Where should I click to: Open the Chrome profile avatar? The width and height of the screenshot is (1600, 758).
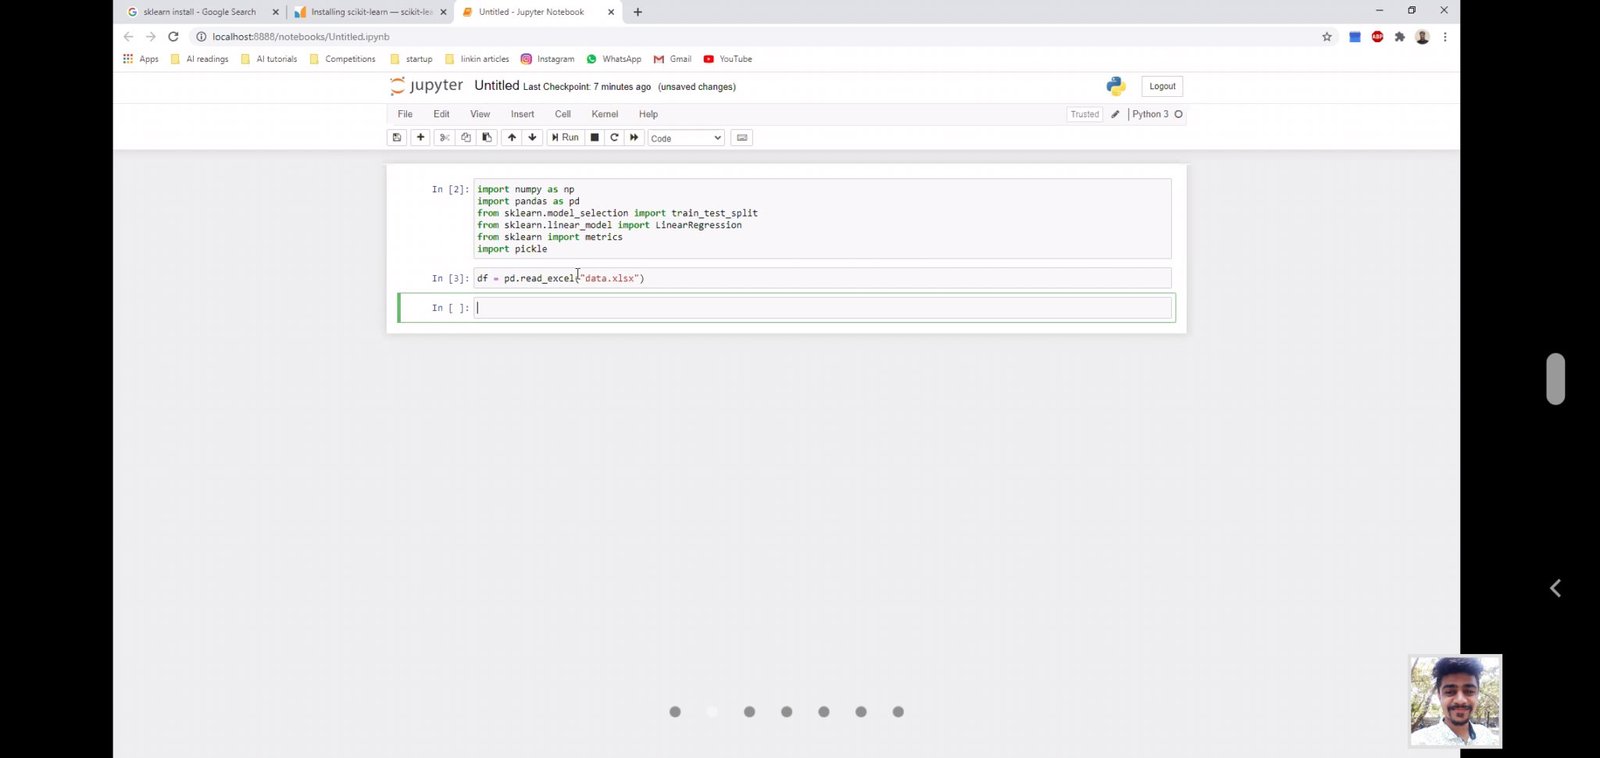[1422, 37]
